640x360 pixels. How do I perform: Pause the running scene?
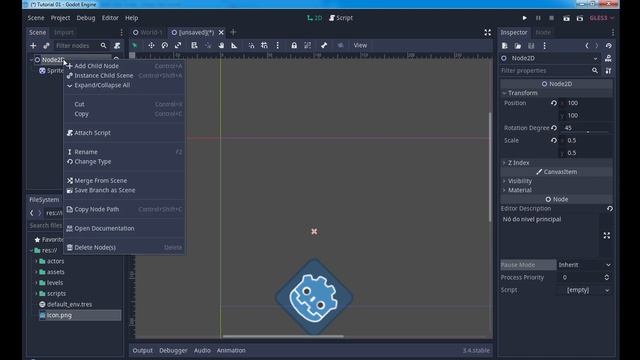point(538,18)
